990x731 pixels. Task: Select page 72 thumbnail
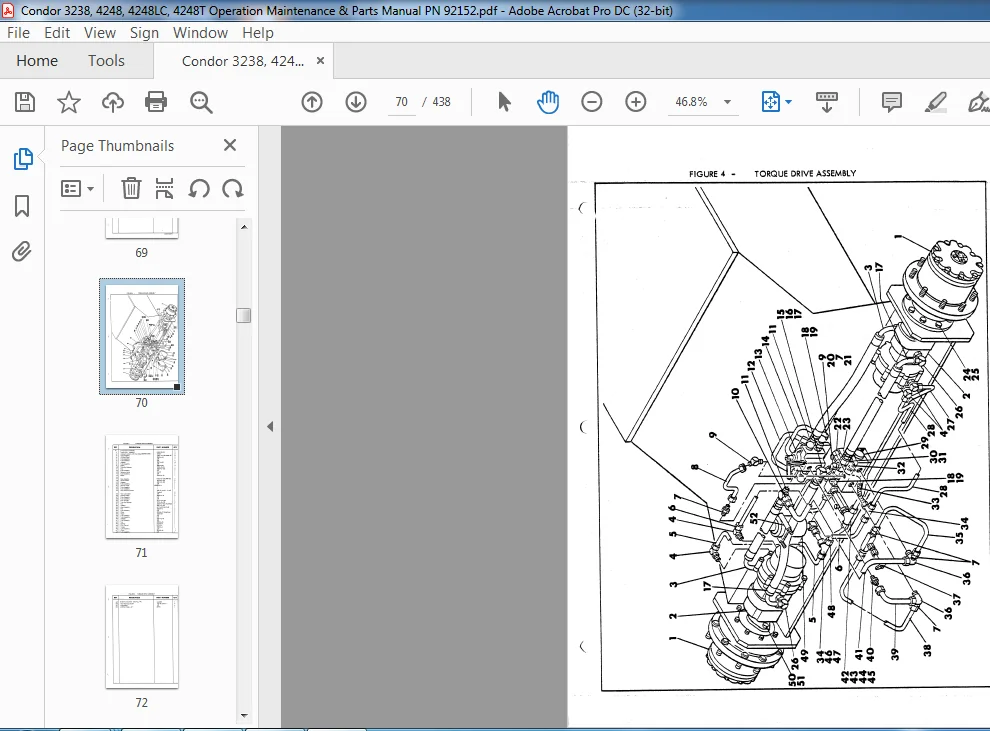click(142, 637)
